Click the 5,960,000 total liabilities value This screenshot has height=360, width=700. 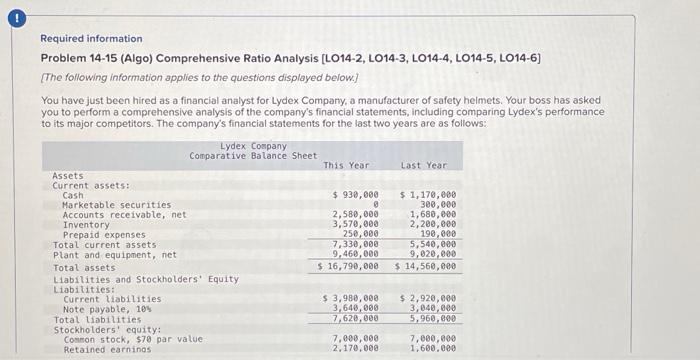click(433, 318)
